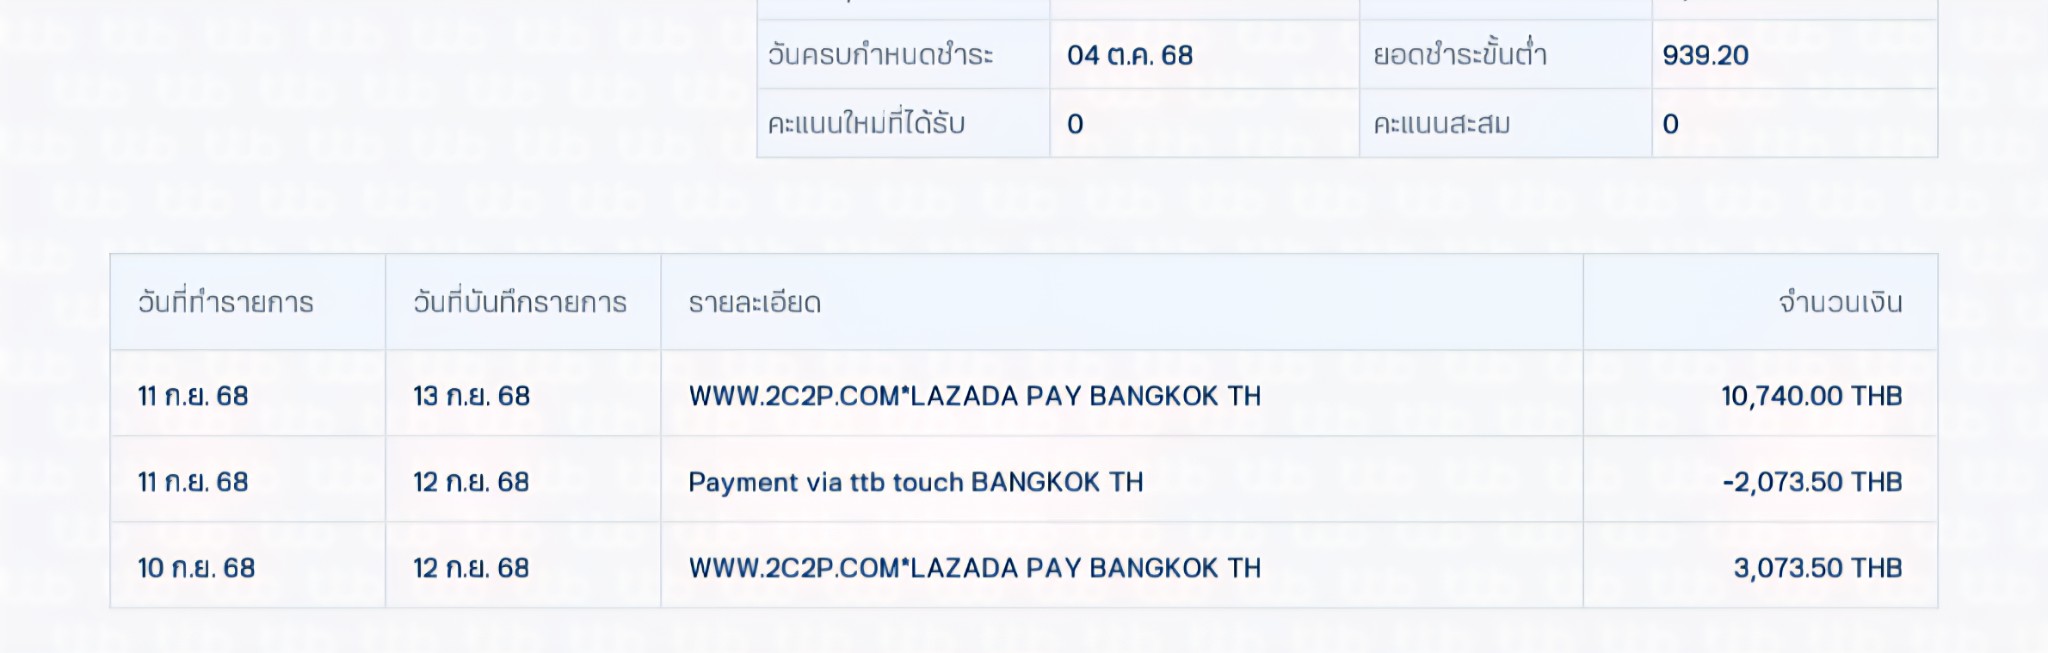This screenshot has width=2048, height=653.
Task: Click the จำนวนเงิน column header
Action: tap(1839, 302)
